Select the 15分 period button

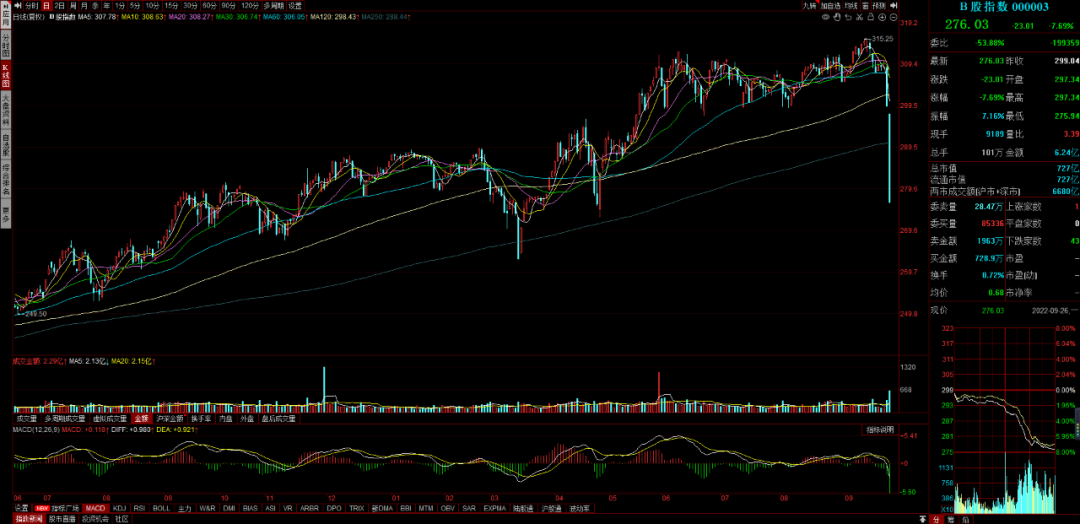171,5
